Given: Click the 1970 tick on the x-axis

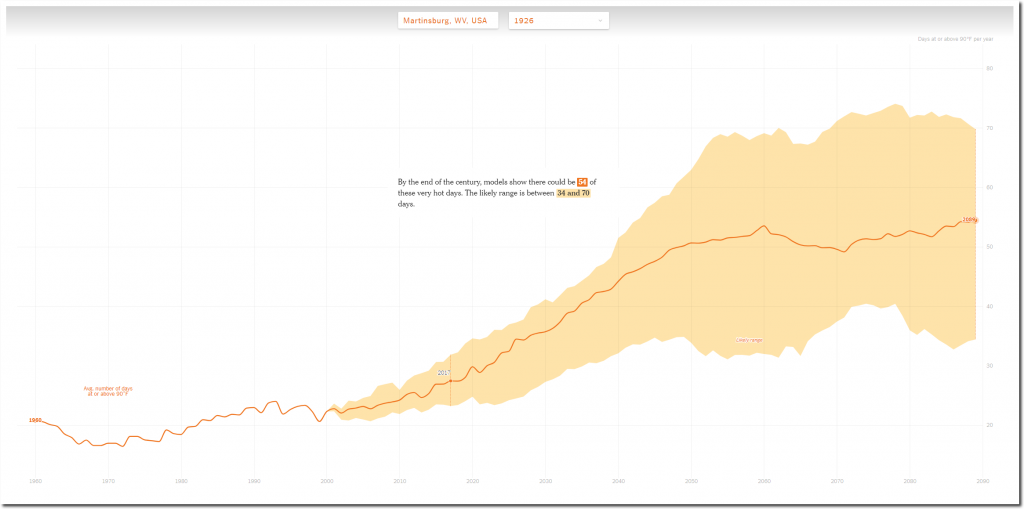Looking at the screenshot, I should coord(108,481).
